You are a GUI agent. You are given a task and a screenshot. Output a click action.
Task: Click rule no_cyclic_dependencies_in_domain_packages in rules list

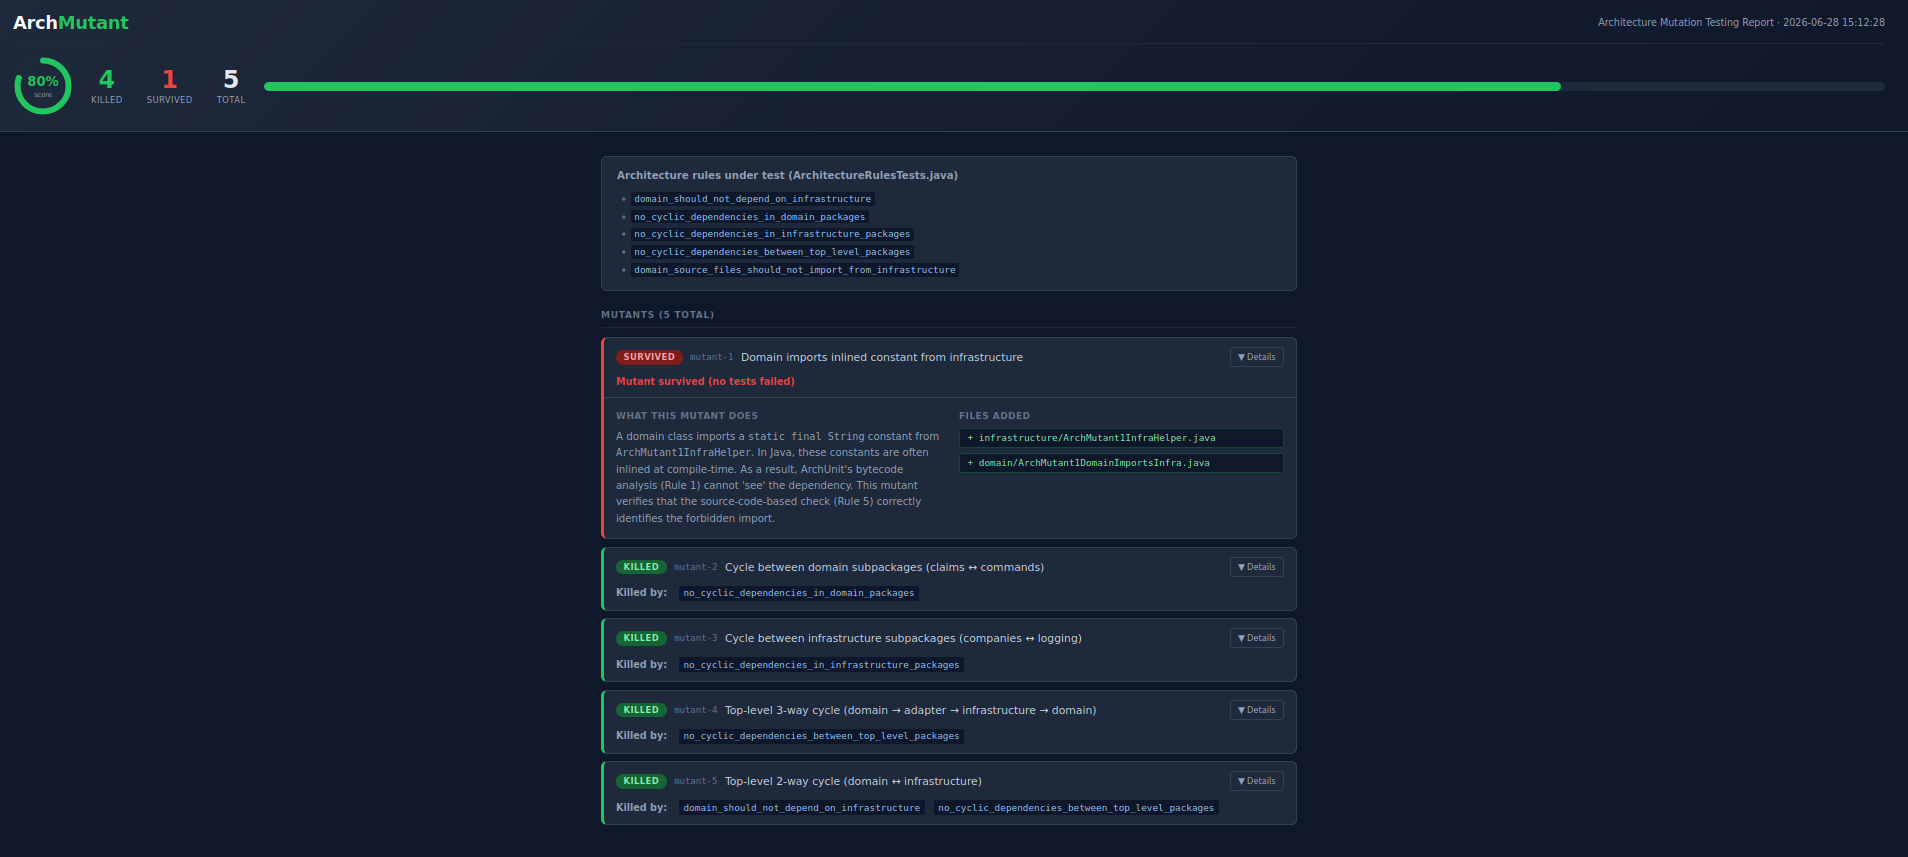coord(749,217)
